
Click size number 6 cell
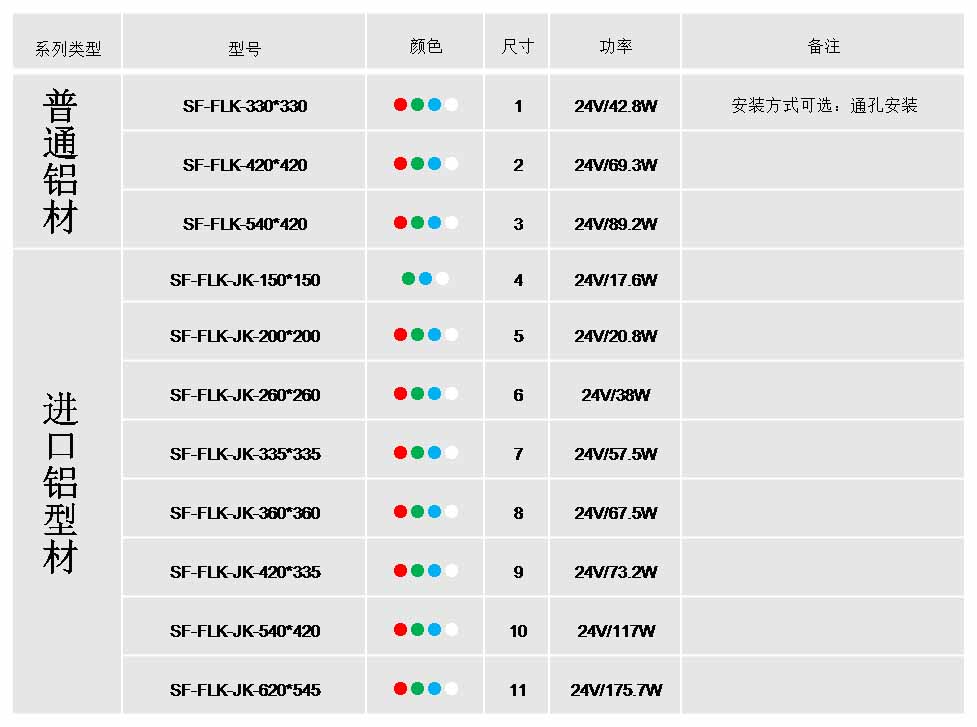518,395
